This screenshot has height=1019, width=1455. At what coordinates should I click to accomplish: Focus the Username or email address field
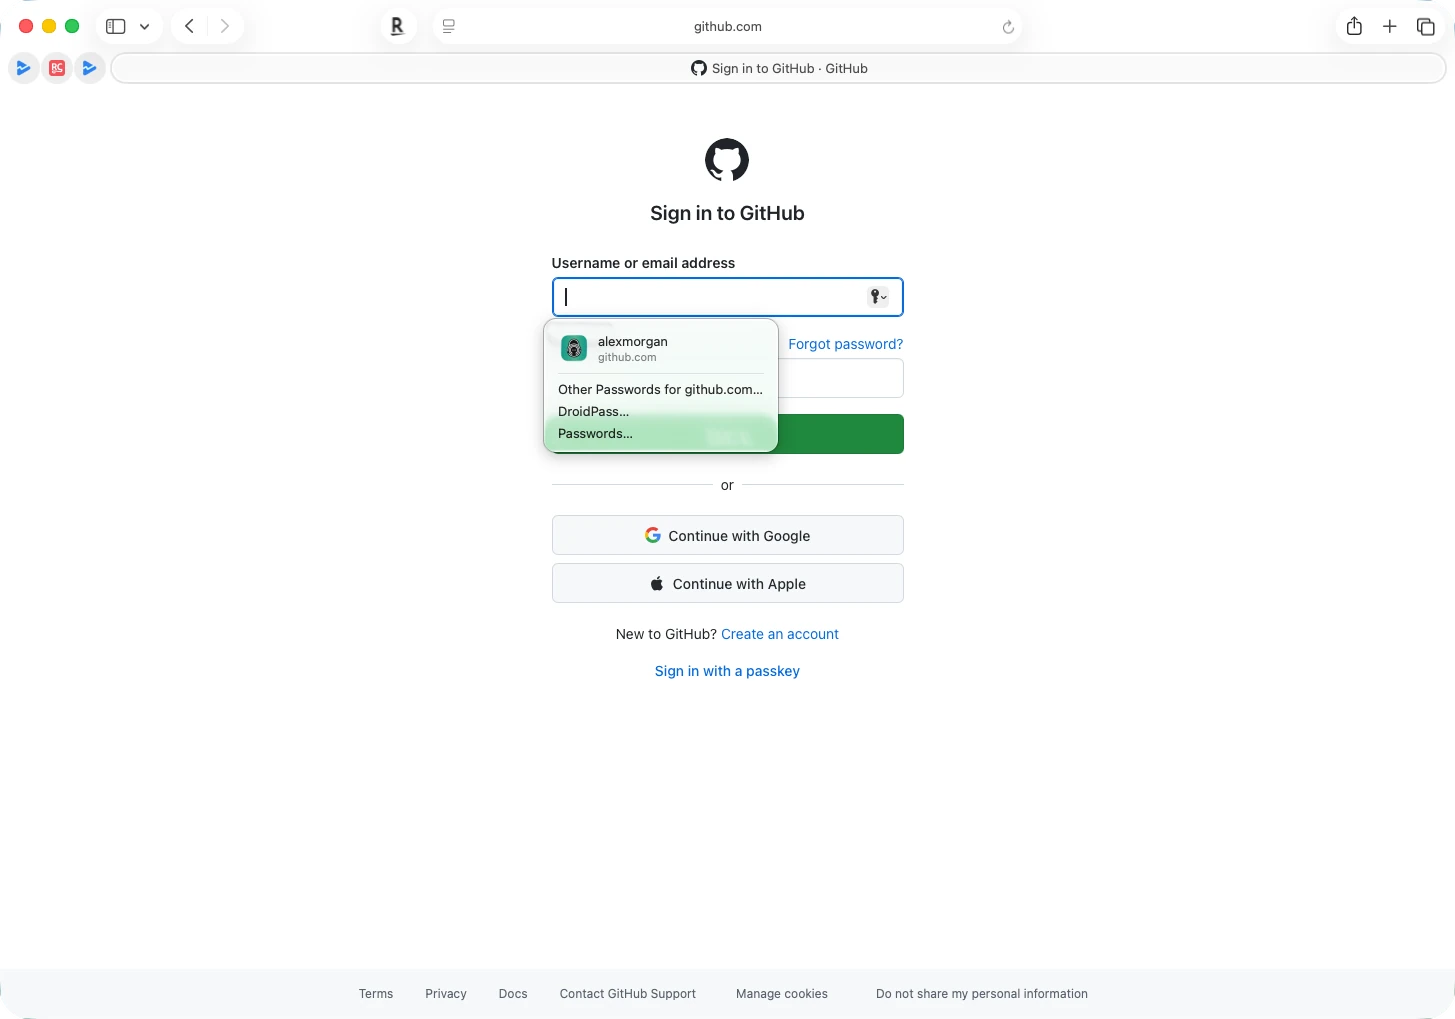click(727, 297)
